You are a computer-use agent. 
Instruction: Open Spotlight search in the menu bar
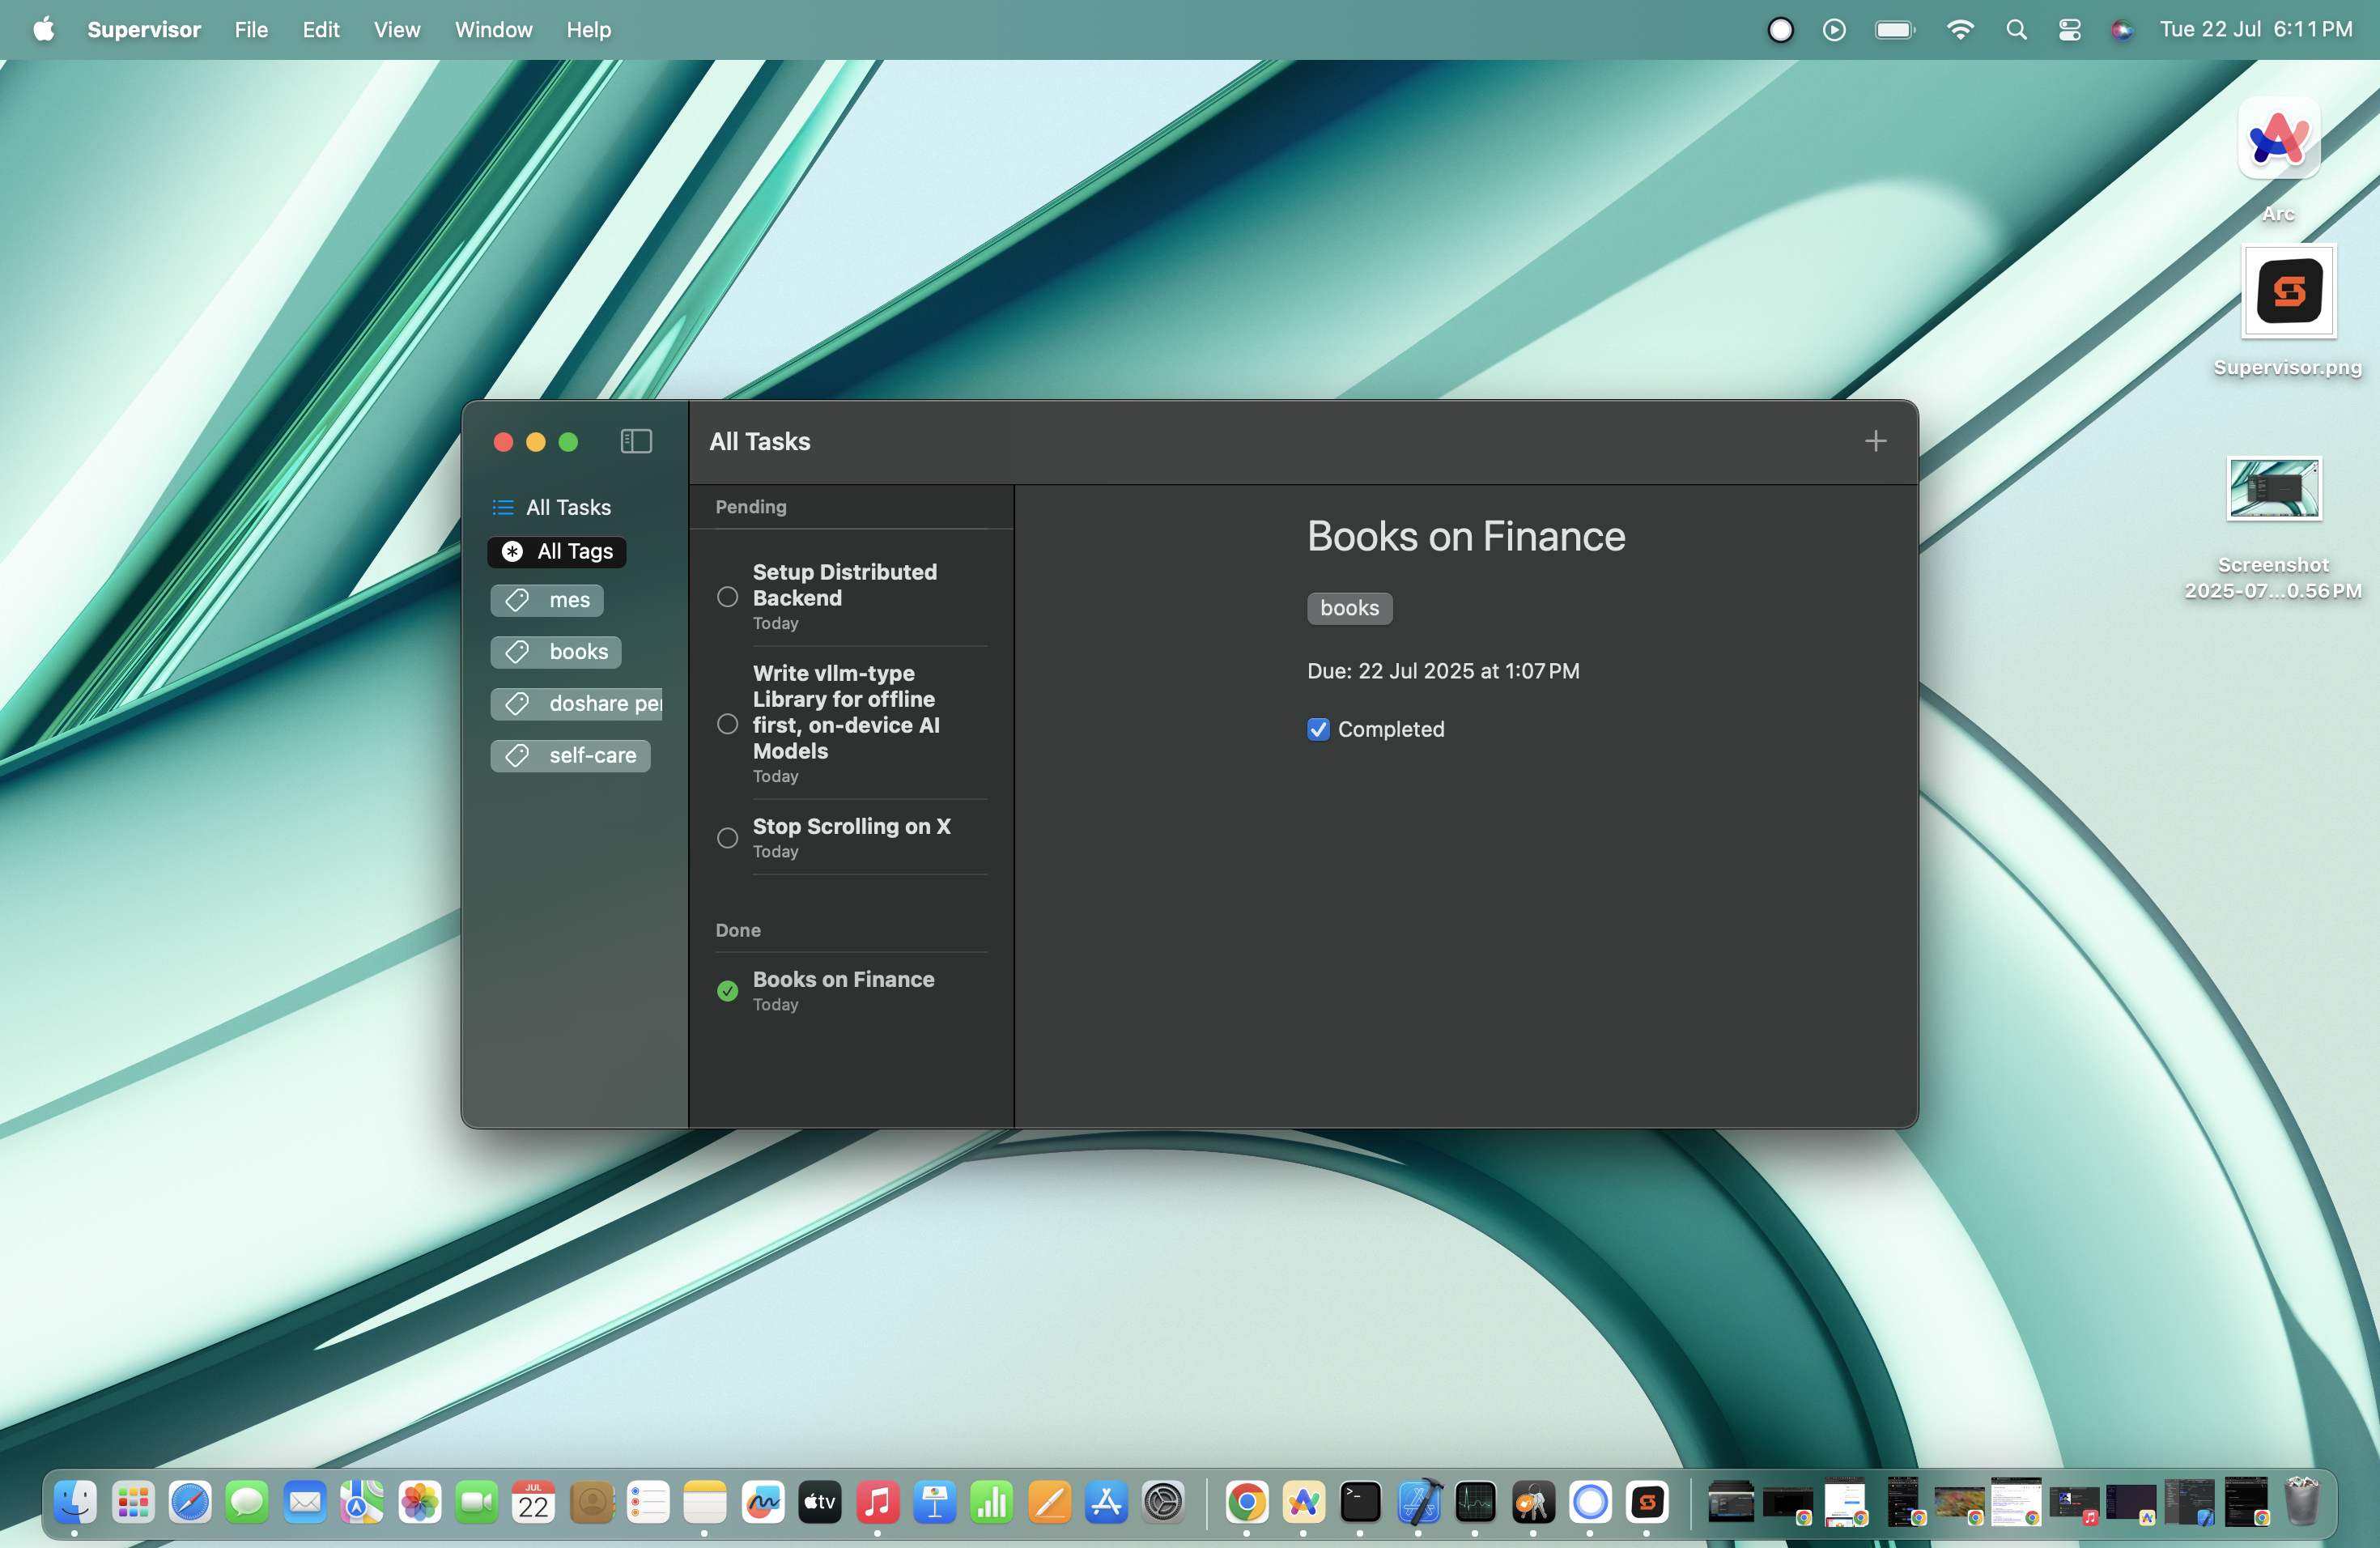[x=2016, y=30]
